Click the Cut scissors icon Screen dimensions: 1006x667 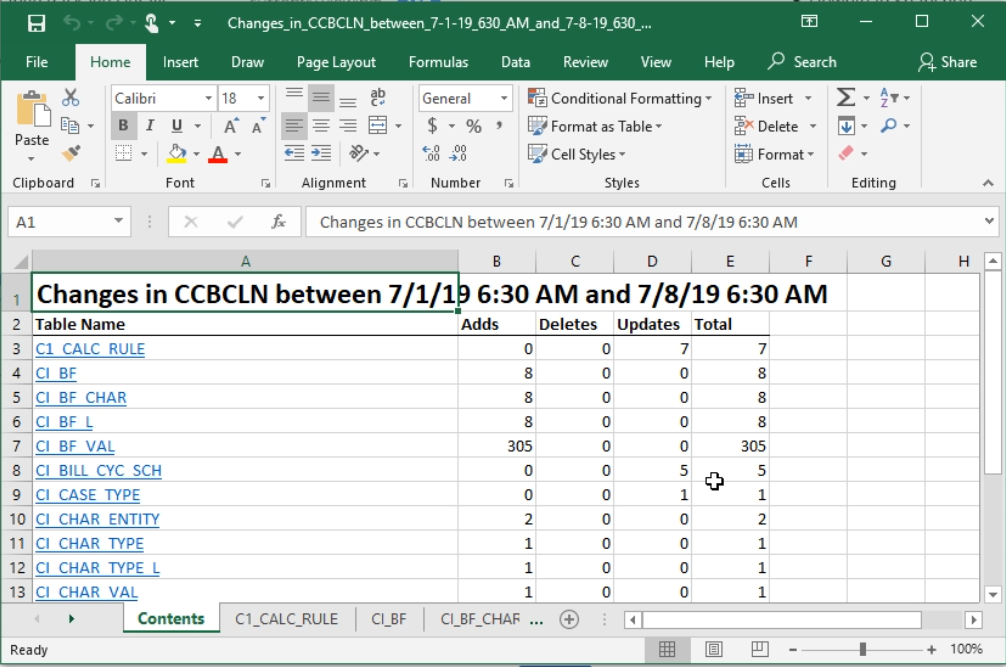[x=71, y=98]
